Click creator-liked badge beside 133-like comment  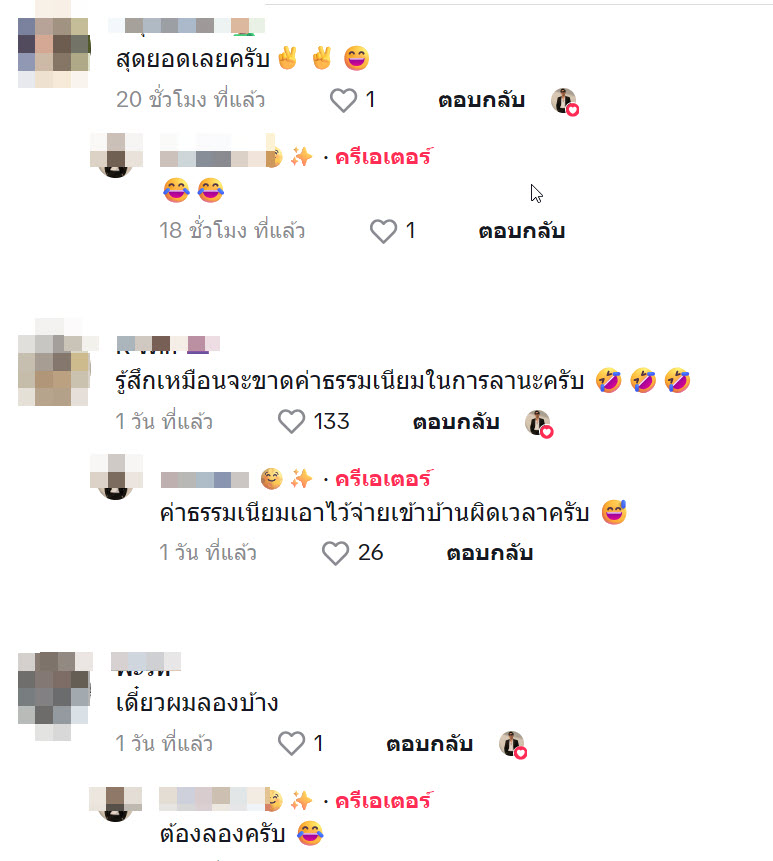tap(539, 424)
